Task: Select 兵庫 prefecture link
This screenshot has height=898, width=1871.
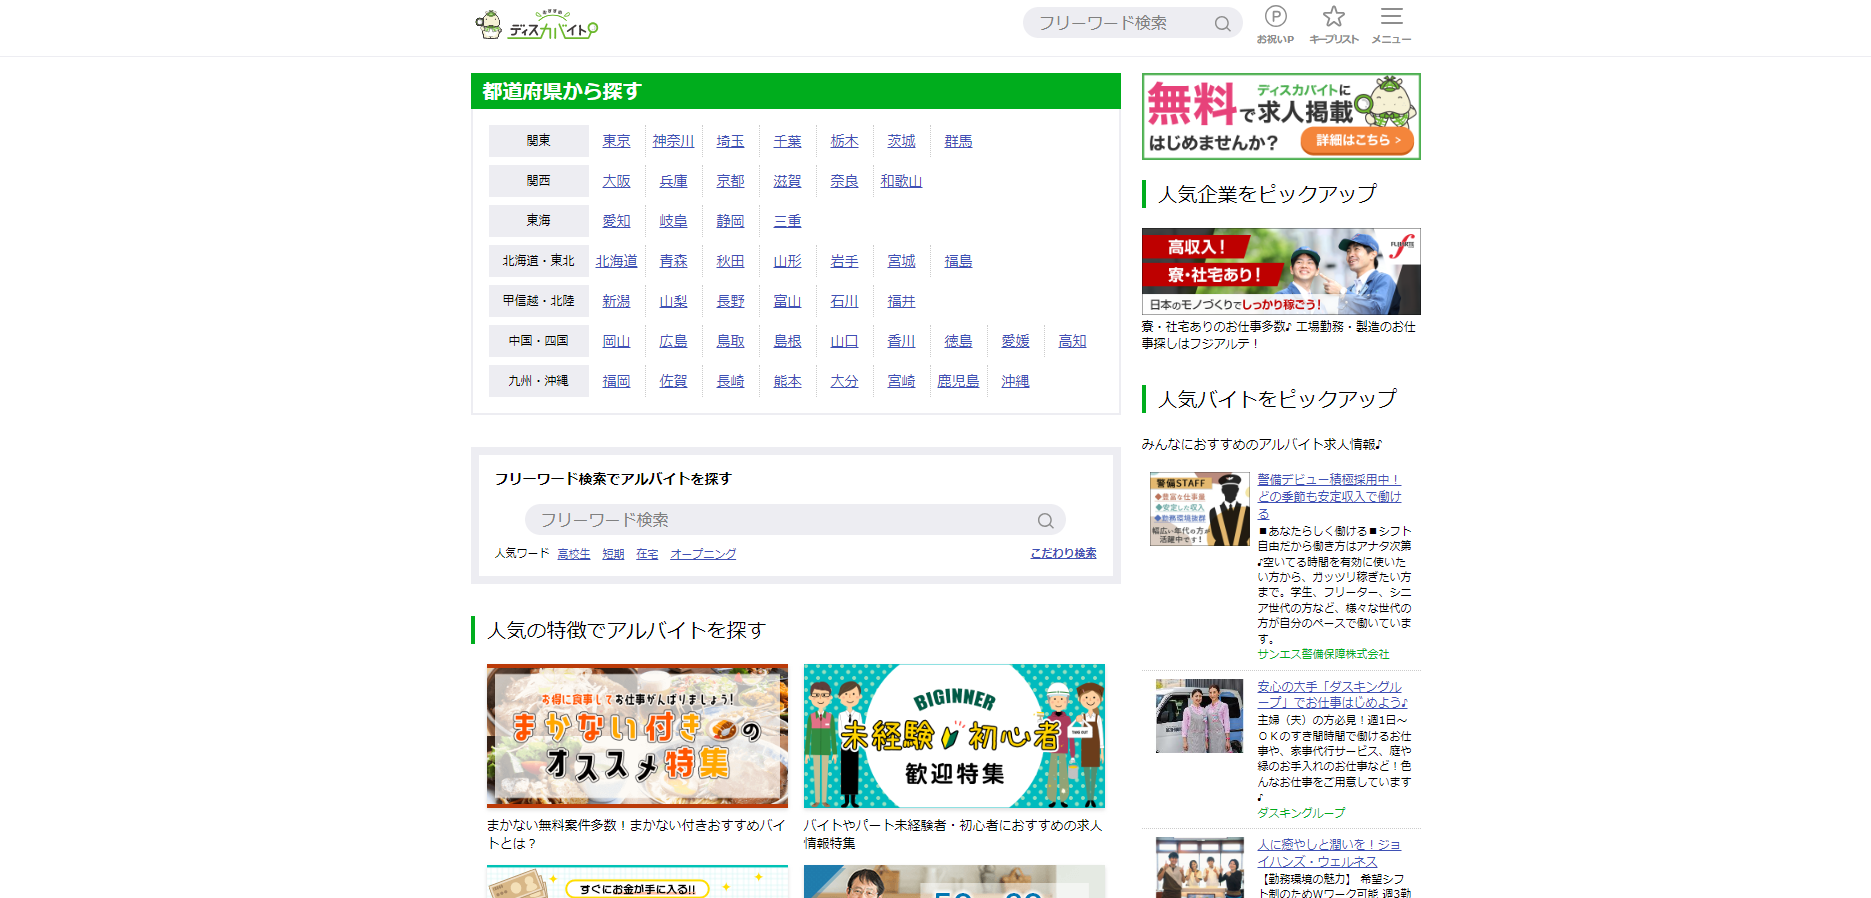Action: point(673,181)
